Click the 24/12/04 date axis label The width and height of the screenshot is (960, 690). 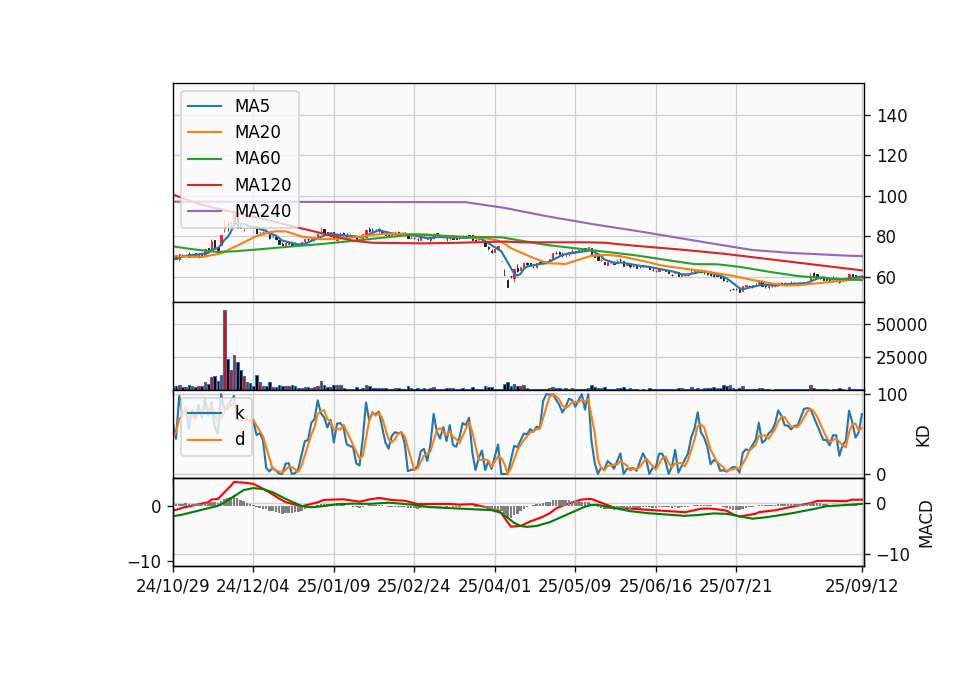point(253,586)
